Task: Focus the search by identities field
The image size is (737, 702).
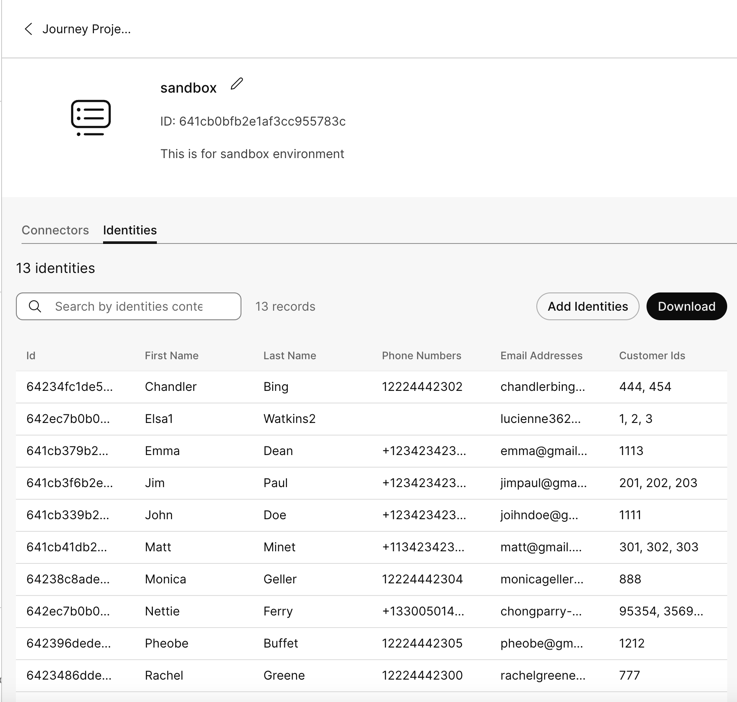Action: click(x=129, y=306)
